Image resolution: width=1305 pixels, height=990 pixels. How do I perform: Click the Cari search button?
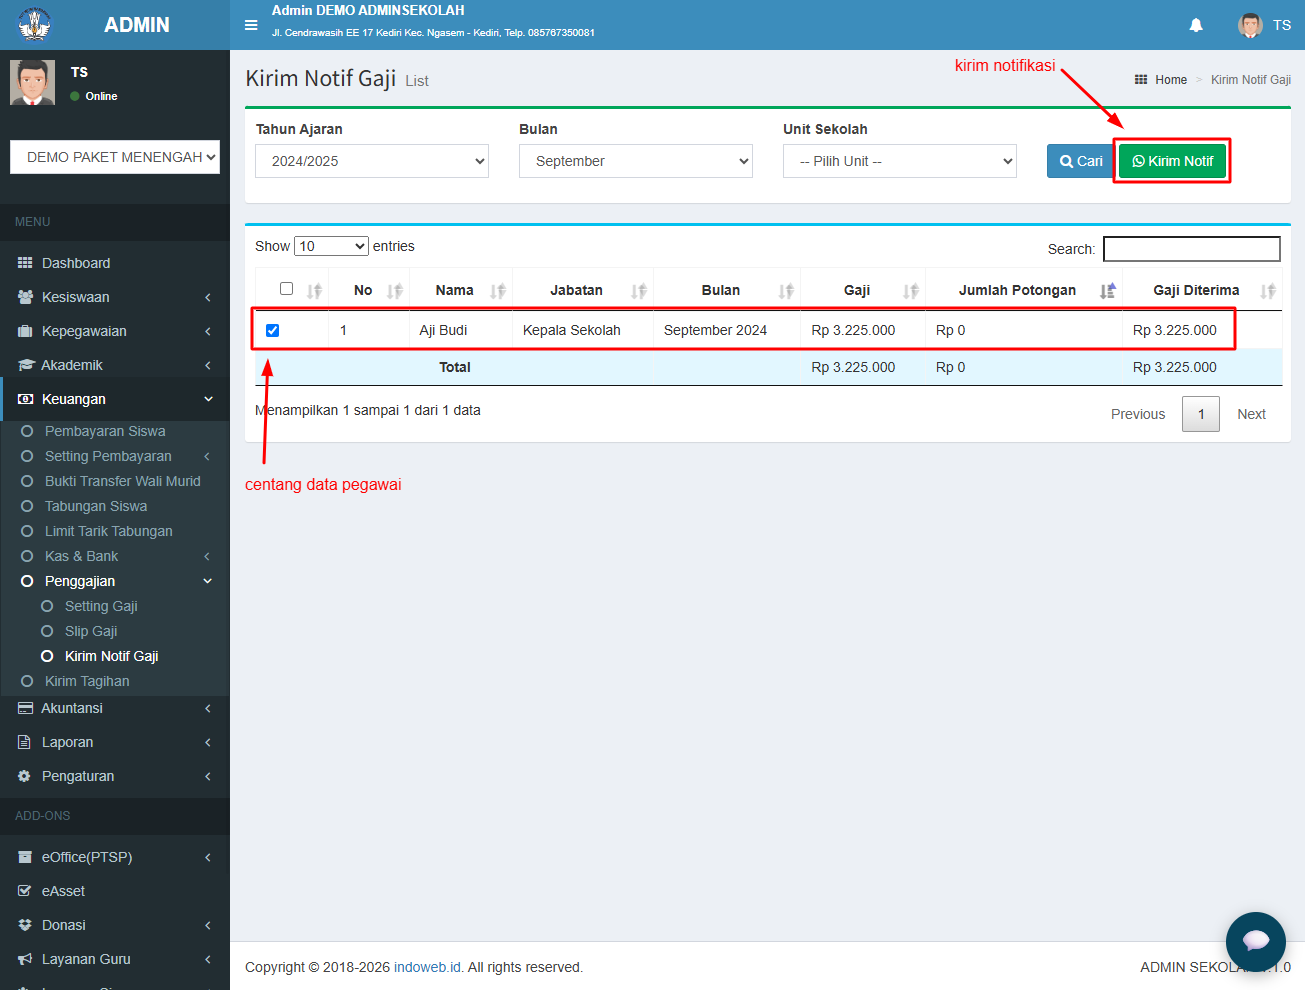pyautogui.click(x=1080, y=161)
